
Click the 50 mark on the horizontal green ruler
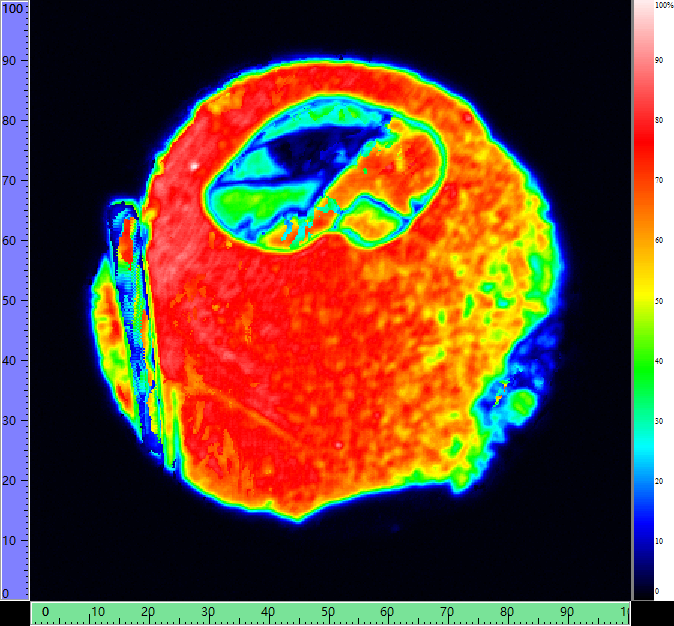coord(327,612)
